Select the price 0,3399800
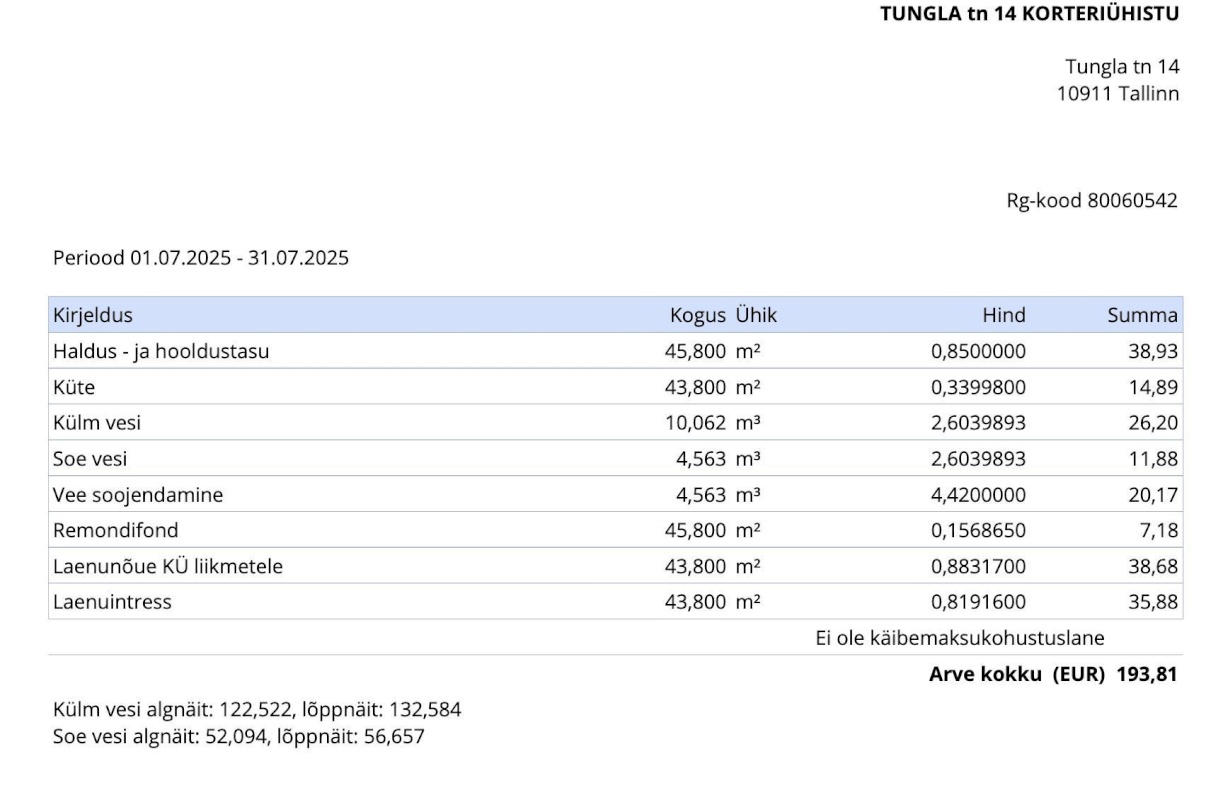 tap(978, 388)
